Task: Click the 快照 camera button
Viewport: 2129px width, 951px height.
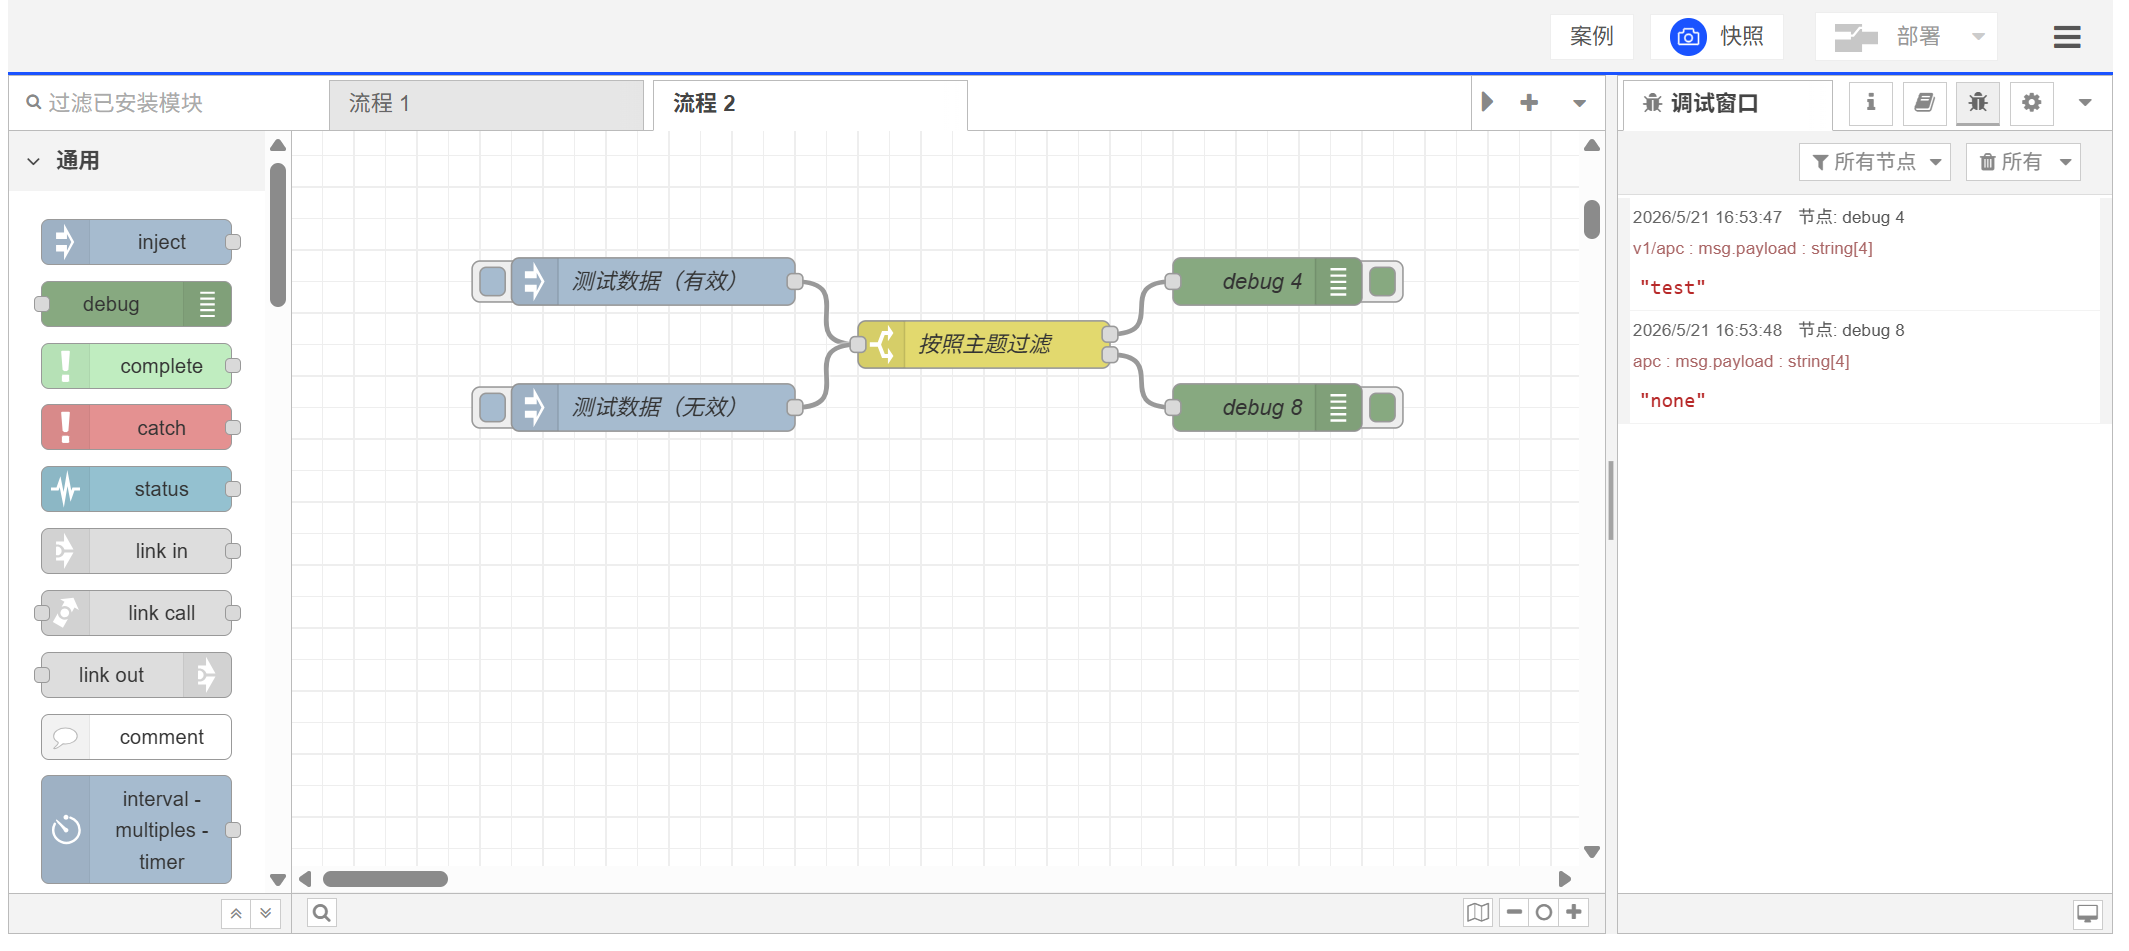Action: click(x=1716, y=37)
